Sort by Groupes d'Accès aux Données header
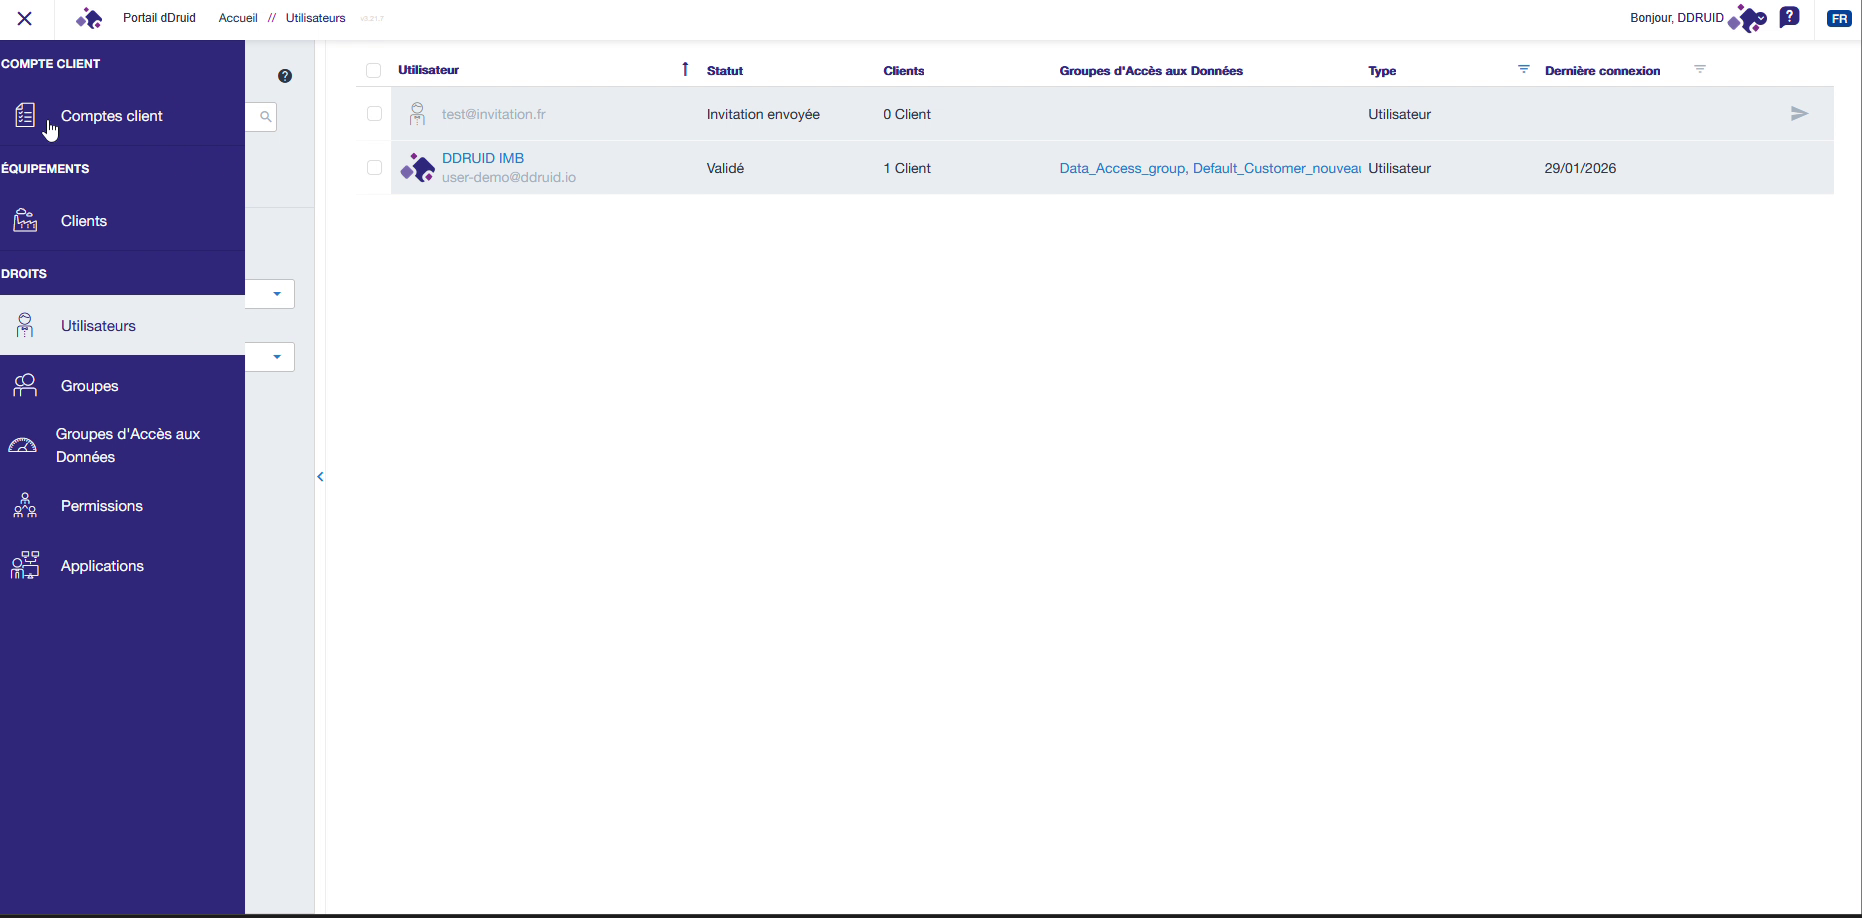The width and height of the screenshot is (1862, 918). (x=1151, y=71)
